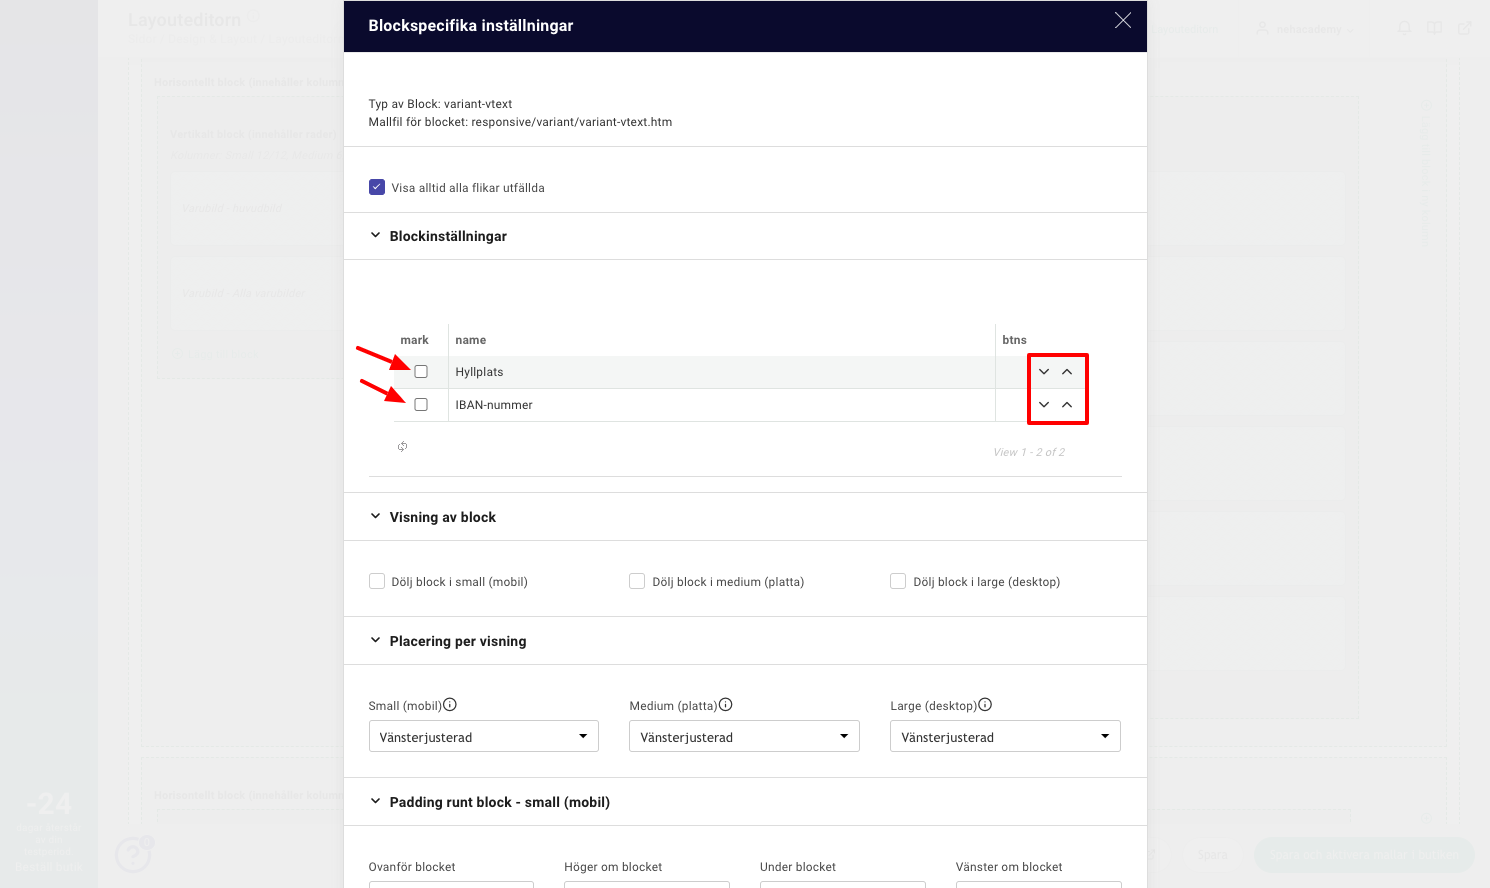Open Small (mobil) alignment dropdown
Image resolution: width=1490 pixels, height=888 pixels.
pyautogui.click(x=484, y=736)
